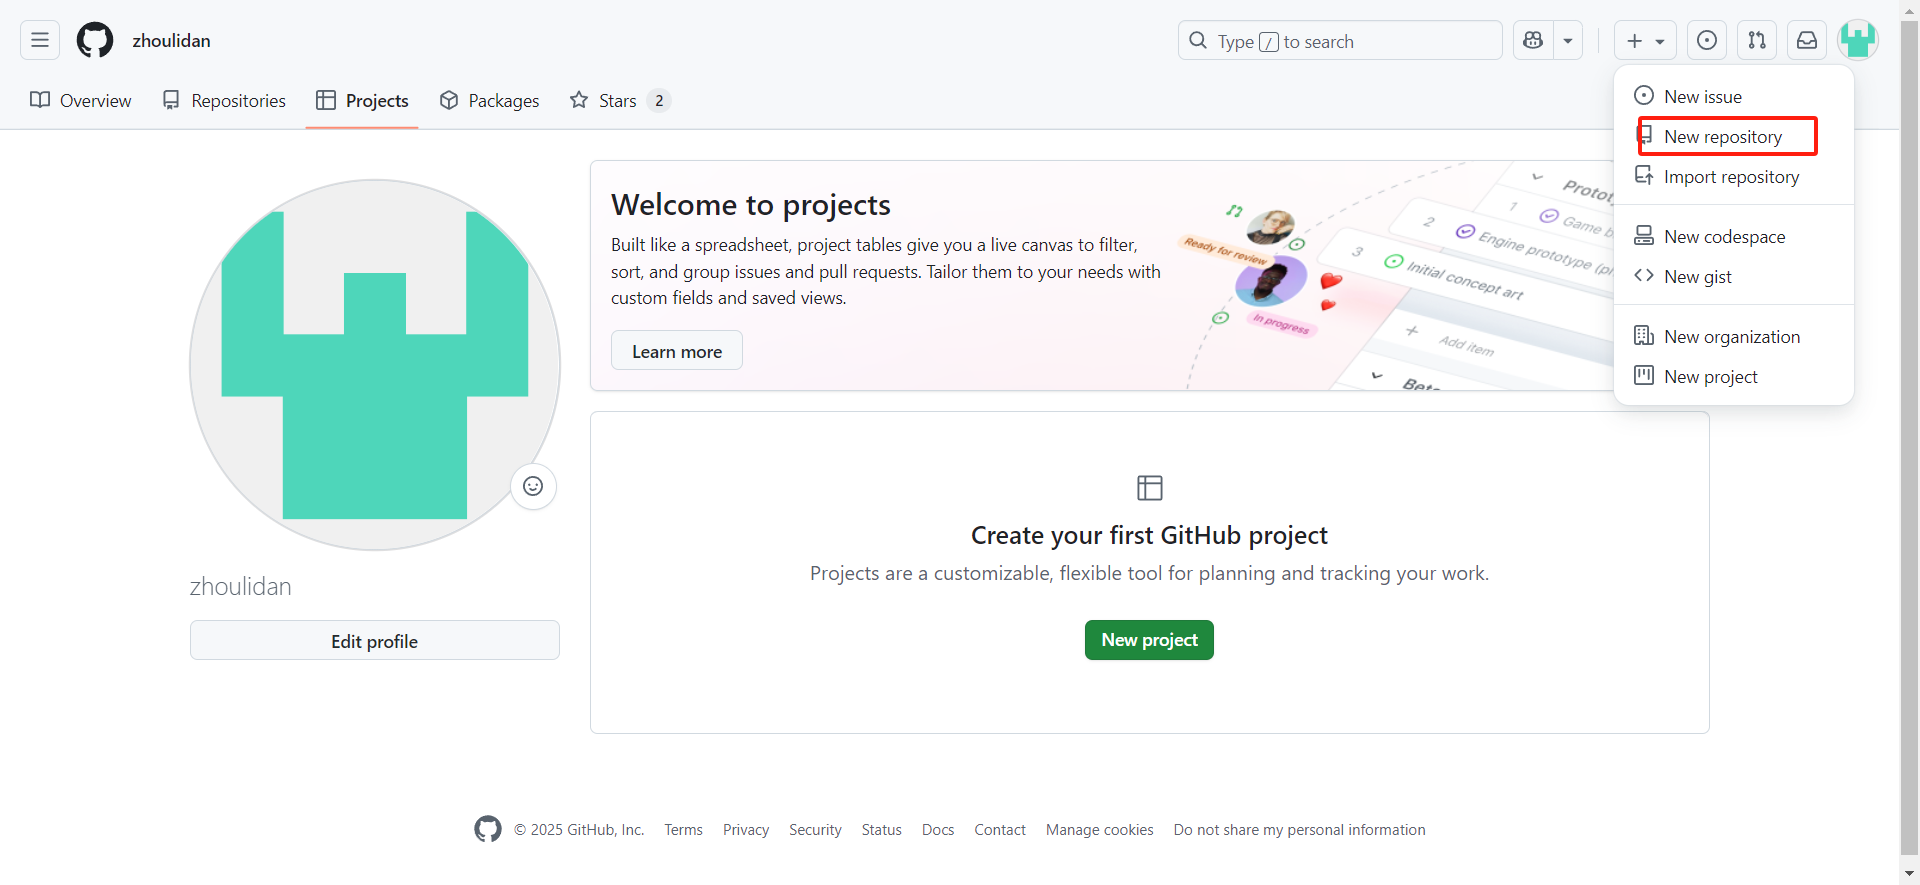
Task: Click the 'Create your first GitHub project' heading
Action: (1149, 535)
